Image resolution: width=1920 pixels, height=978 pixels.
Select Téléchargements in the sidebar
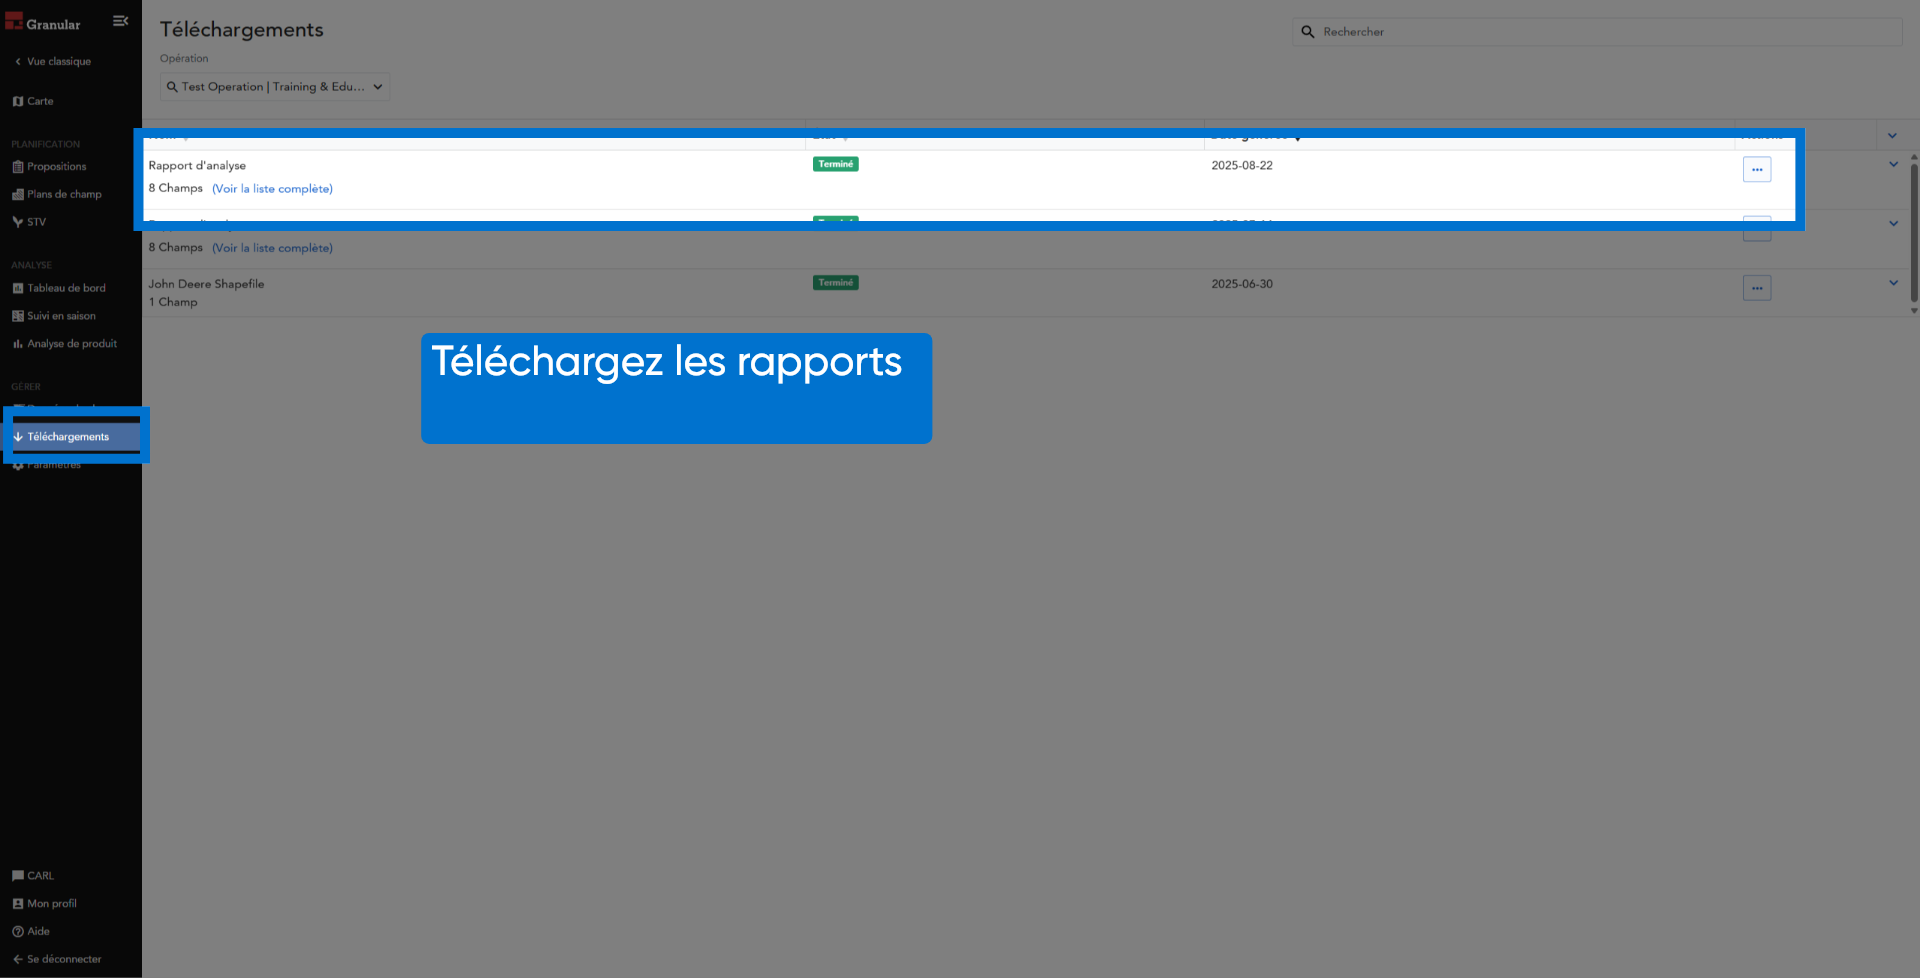tap(71, 437)
